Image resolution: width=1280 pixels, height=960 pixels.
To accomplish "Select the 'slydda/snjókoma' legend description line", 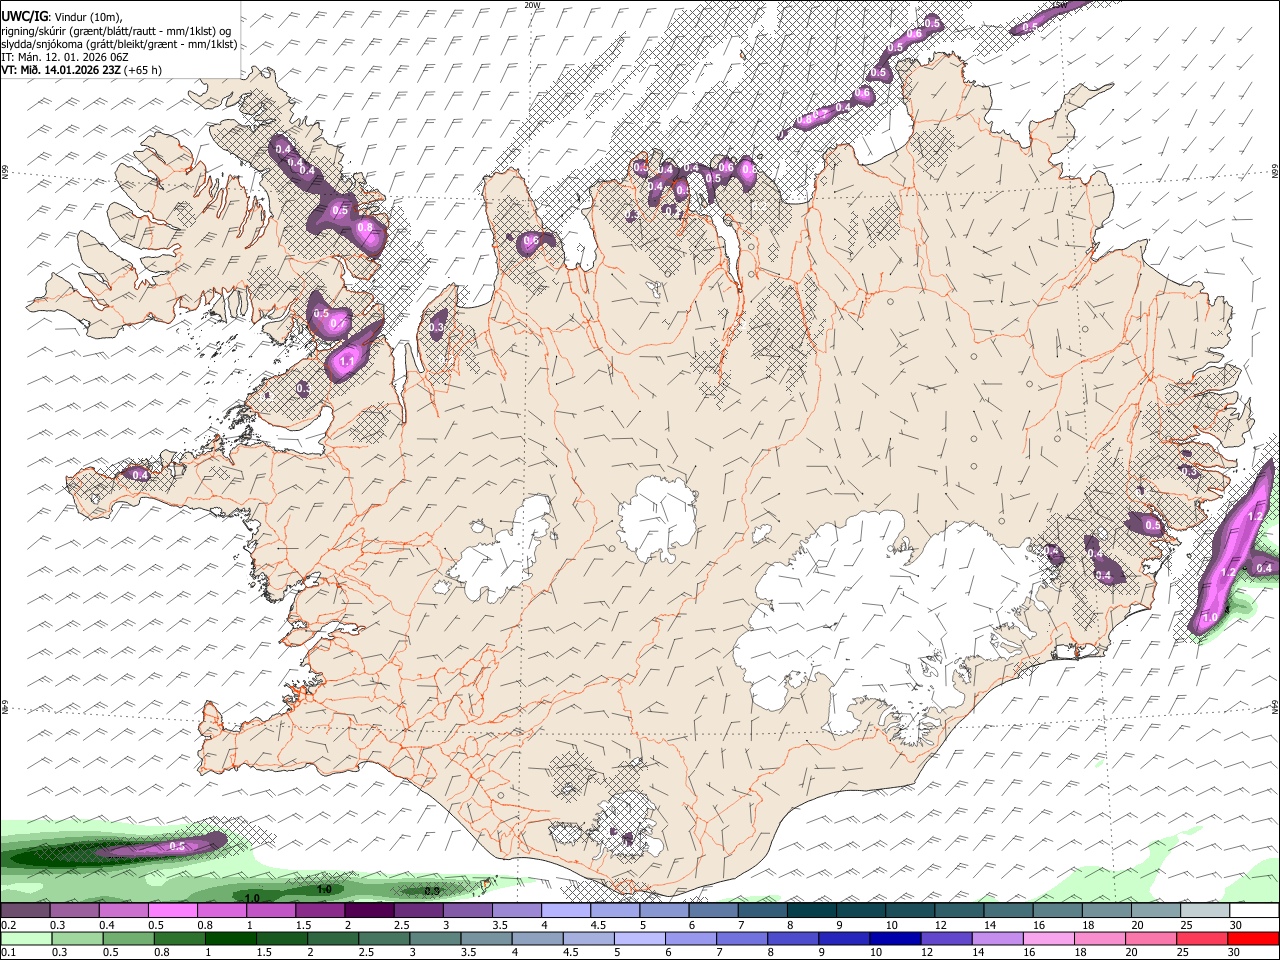I will click(x=119, y=44).
